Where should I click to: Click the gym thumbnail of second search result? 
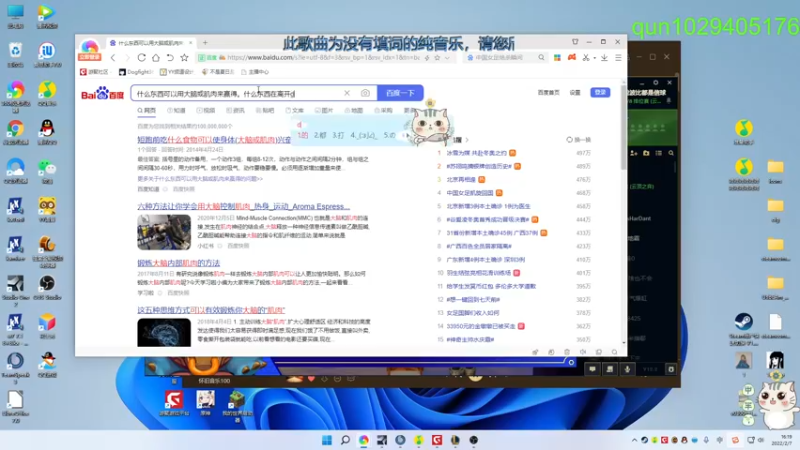(x=164, y=232)
